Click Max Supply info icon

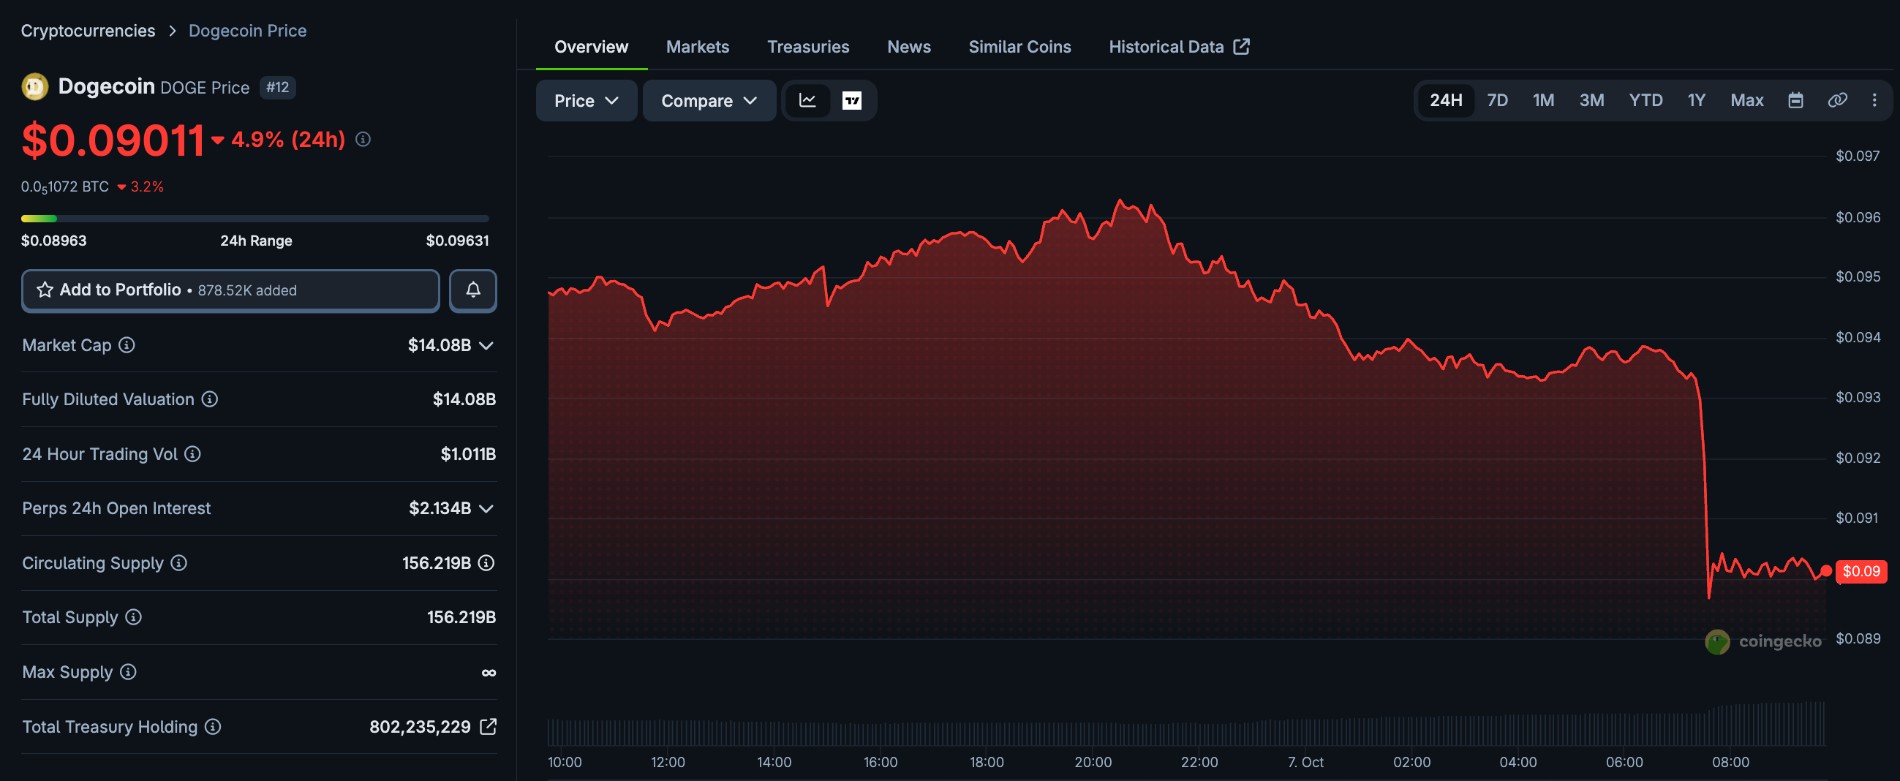click(128, 672)
